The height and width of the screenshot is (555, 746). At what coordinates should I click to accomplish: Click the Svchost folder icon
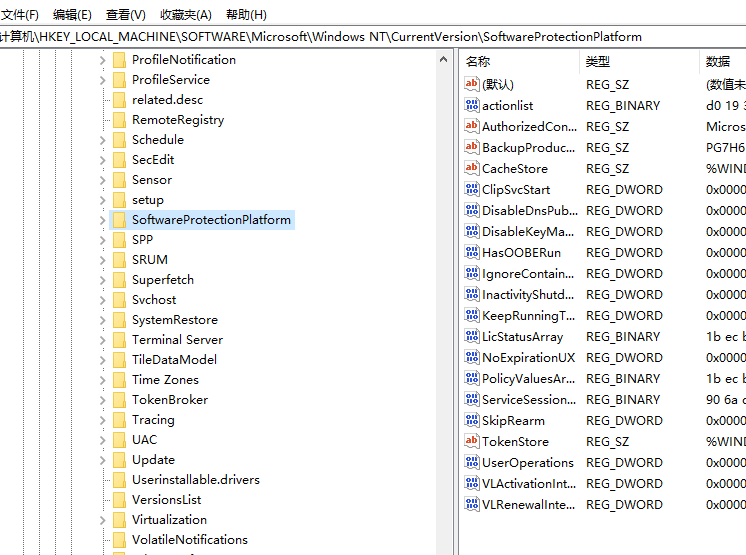click(119, 300)
